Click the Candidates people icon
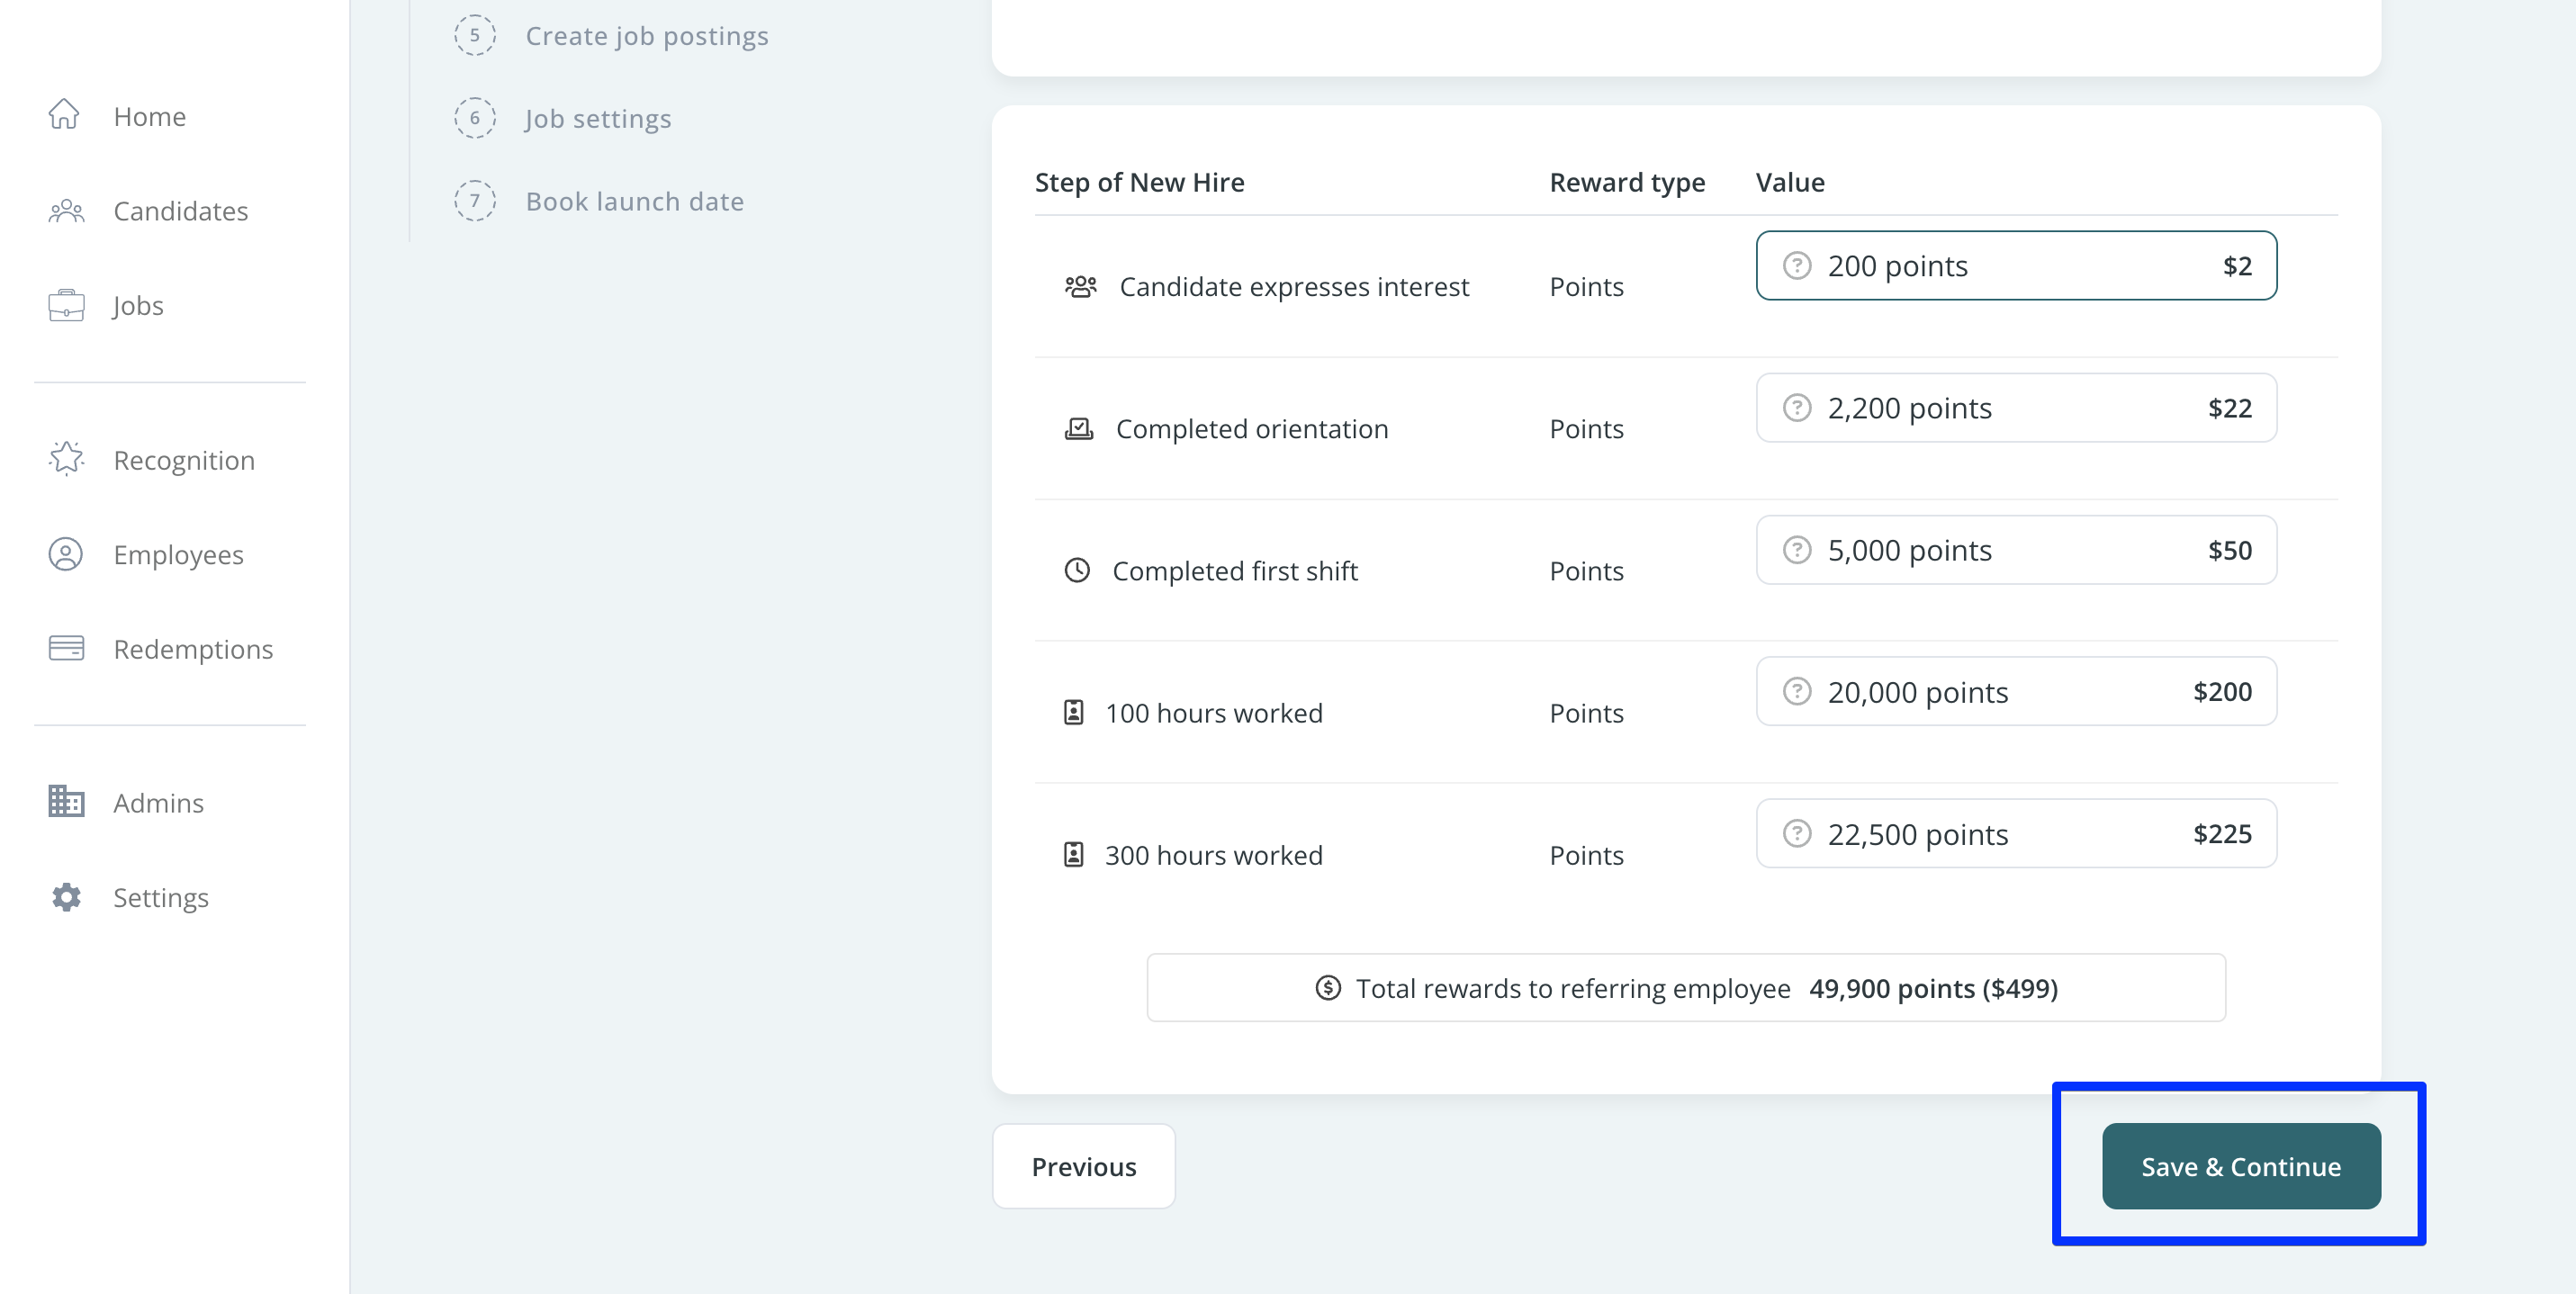This screenshot has height=1294, width=2576. (x=66, y=210)
